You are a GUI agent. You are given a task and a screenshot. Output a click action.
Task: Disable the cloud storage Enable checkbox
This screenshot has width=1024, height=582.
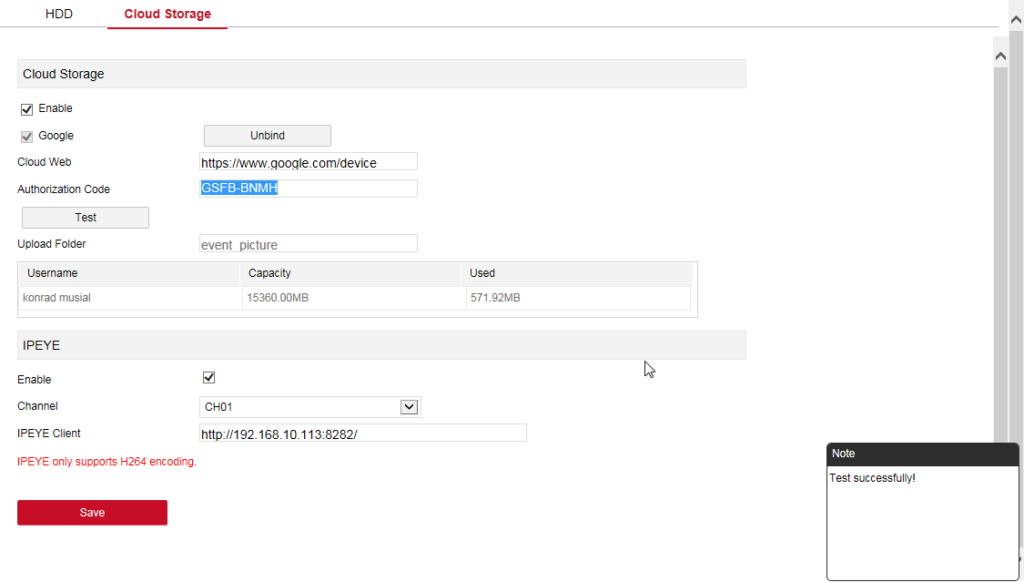[x=26, y=108]
